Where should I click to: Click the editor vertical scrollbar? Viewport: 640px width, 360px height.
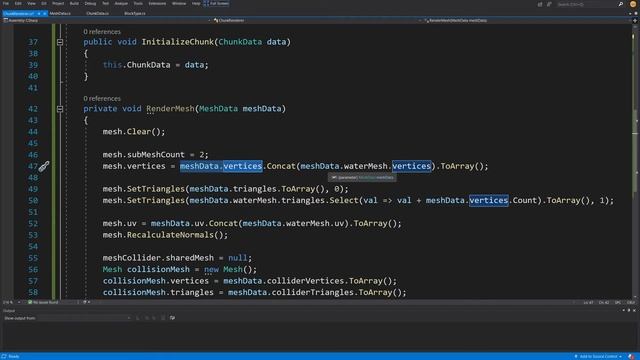(635, 161)
